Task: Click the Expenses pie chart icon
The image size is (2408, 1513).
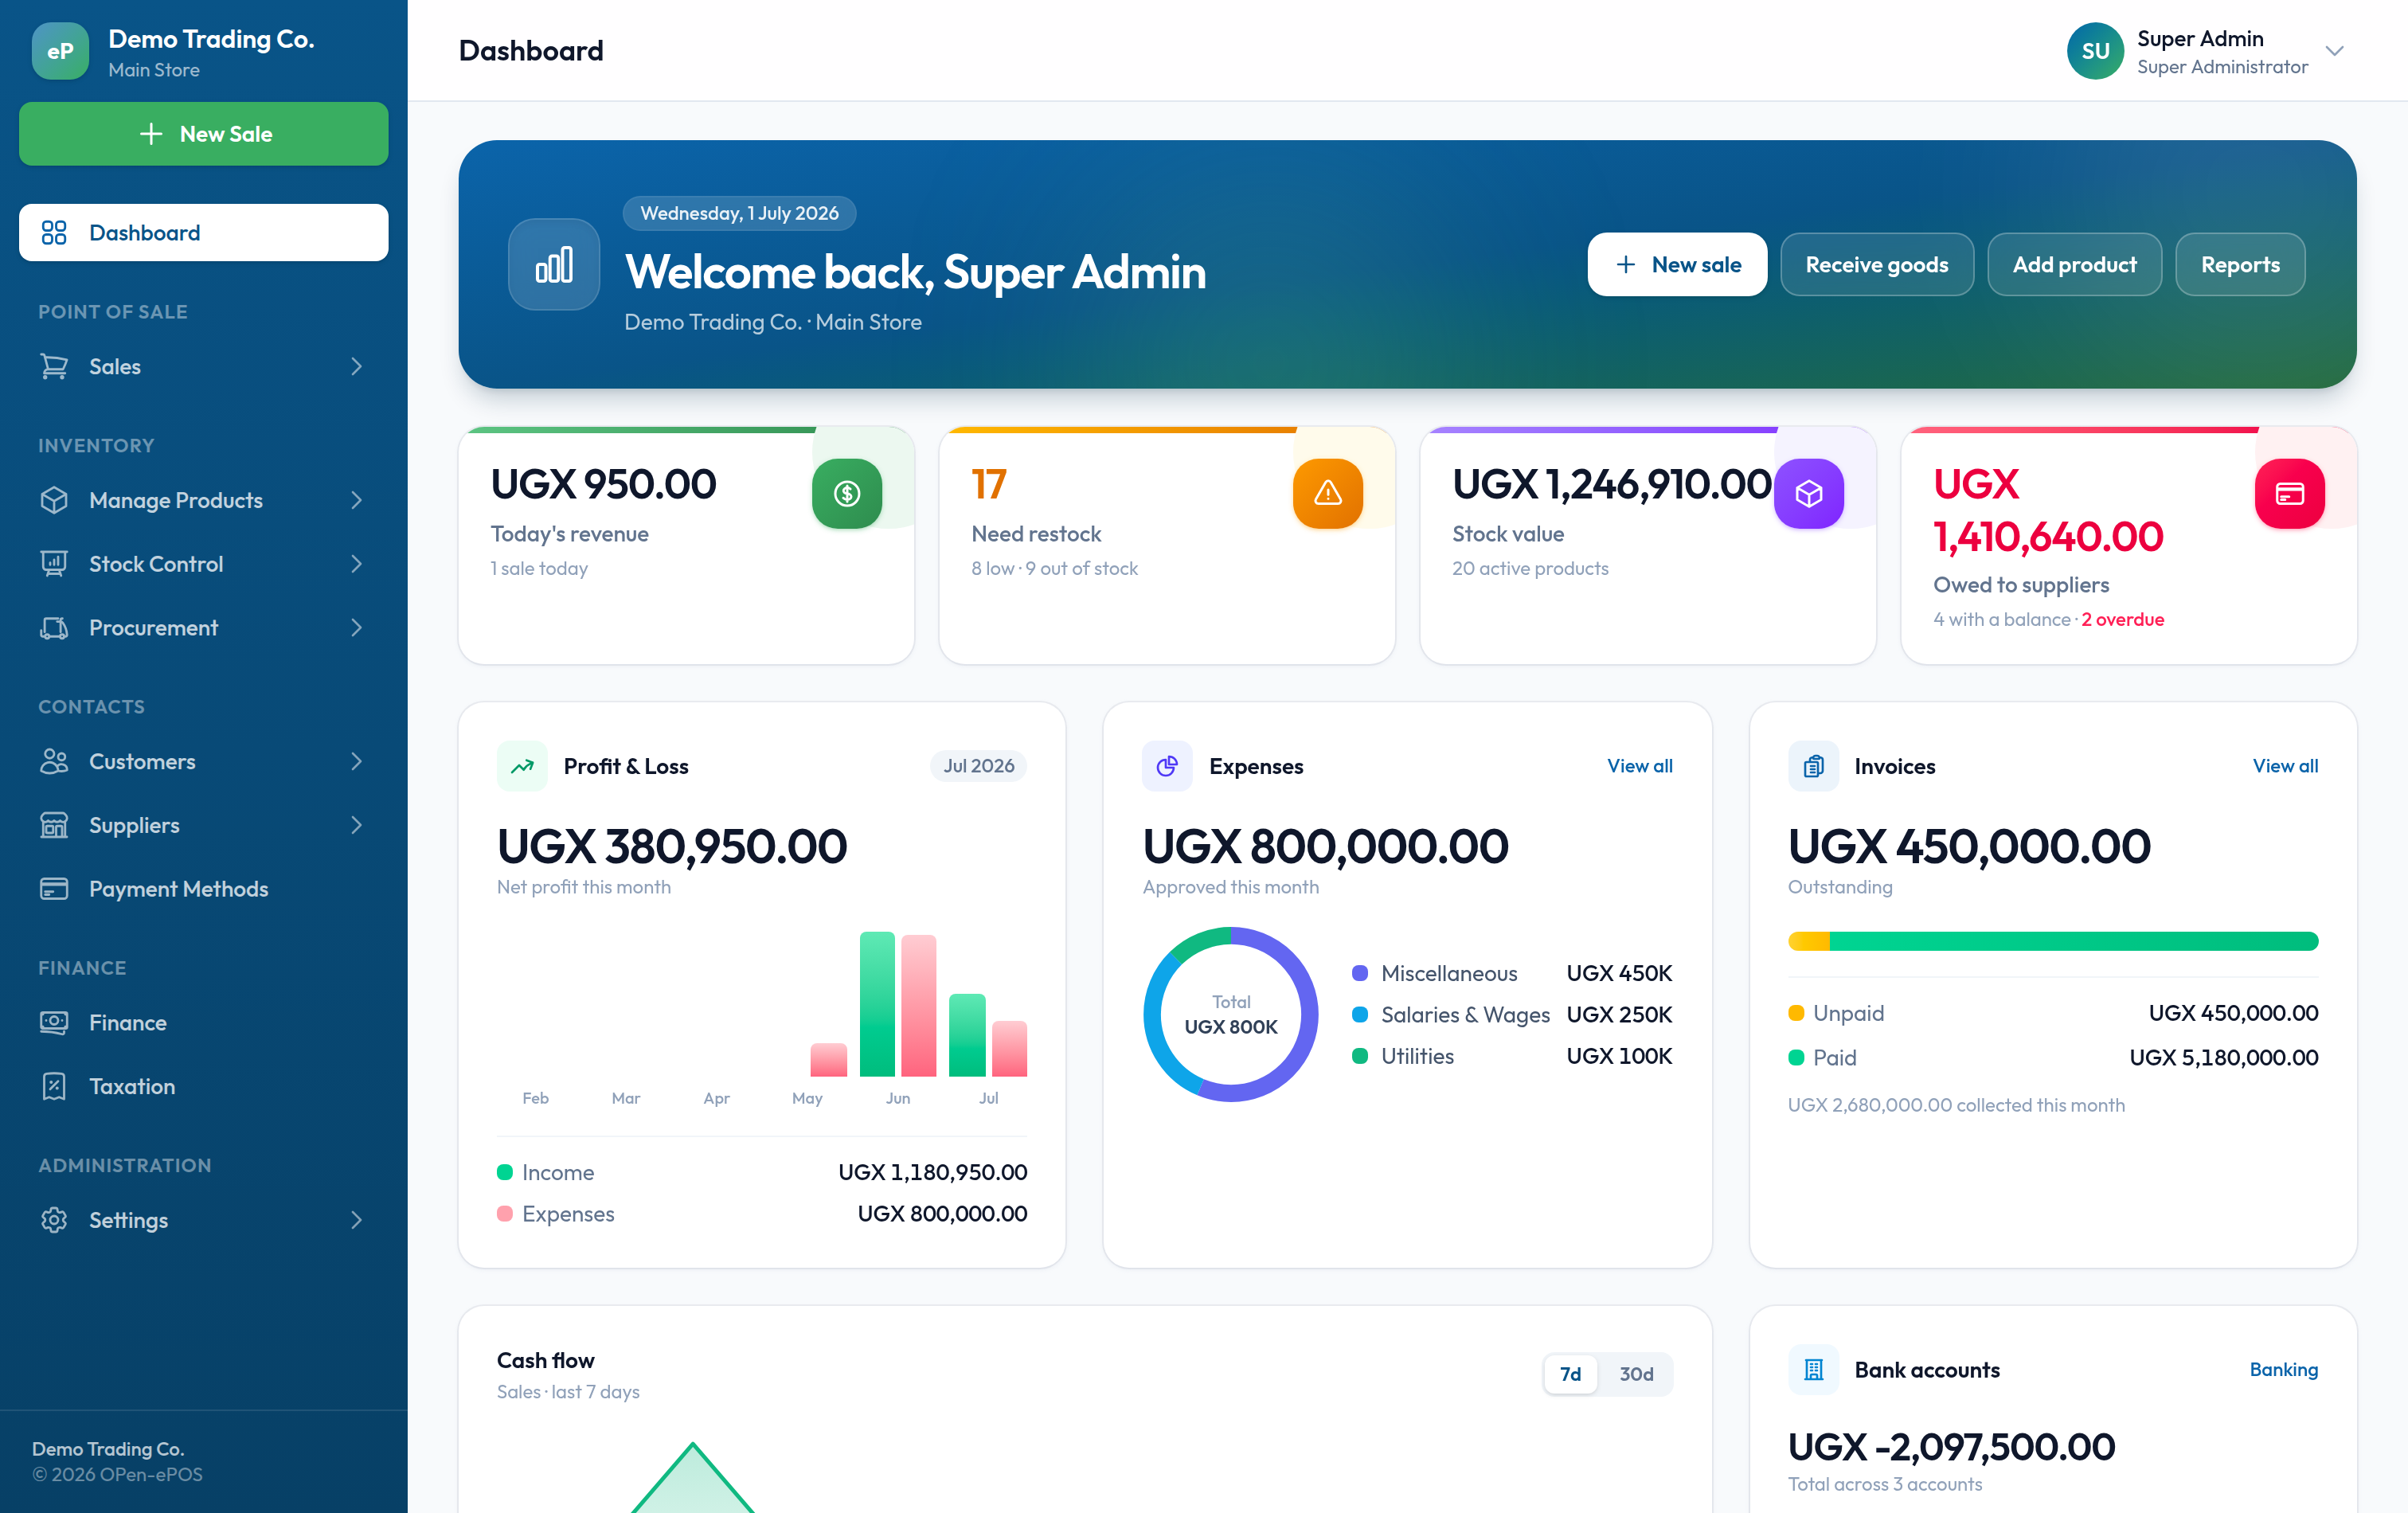Action: (1167, 766)
